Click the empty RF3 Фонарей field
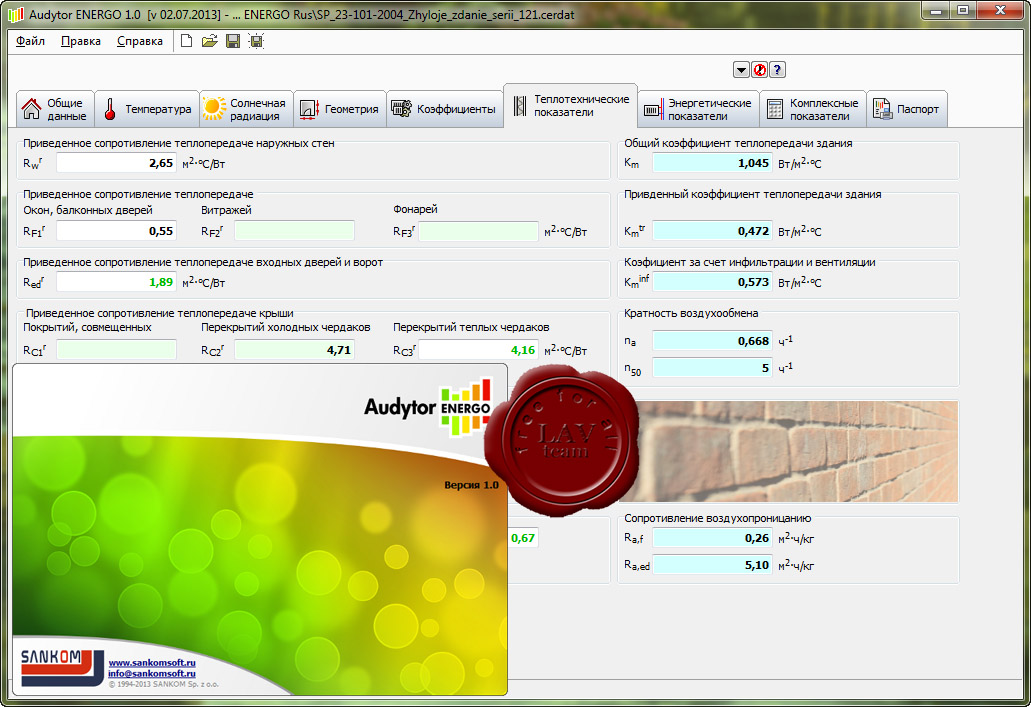The image size is (1031, 707). [479, 231]
